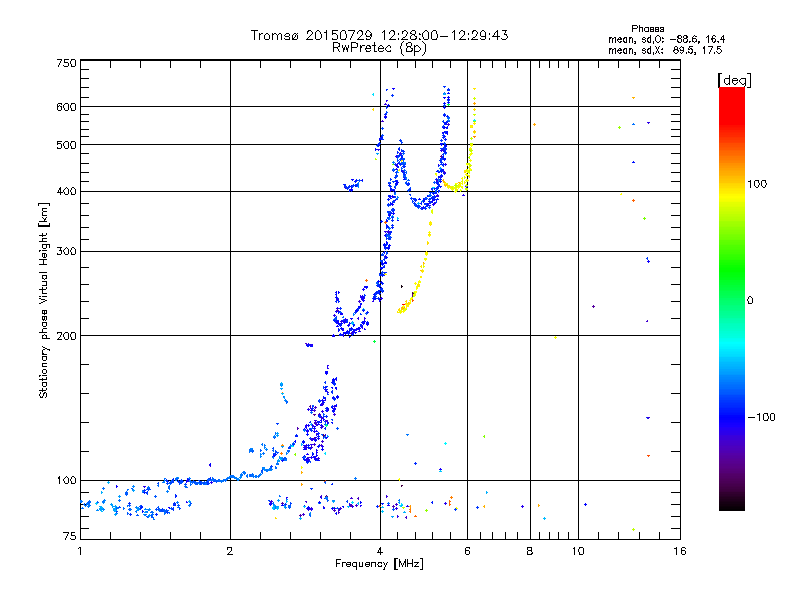Click the 'Frequency [MHz]' axis label

tap(379, 564)
